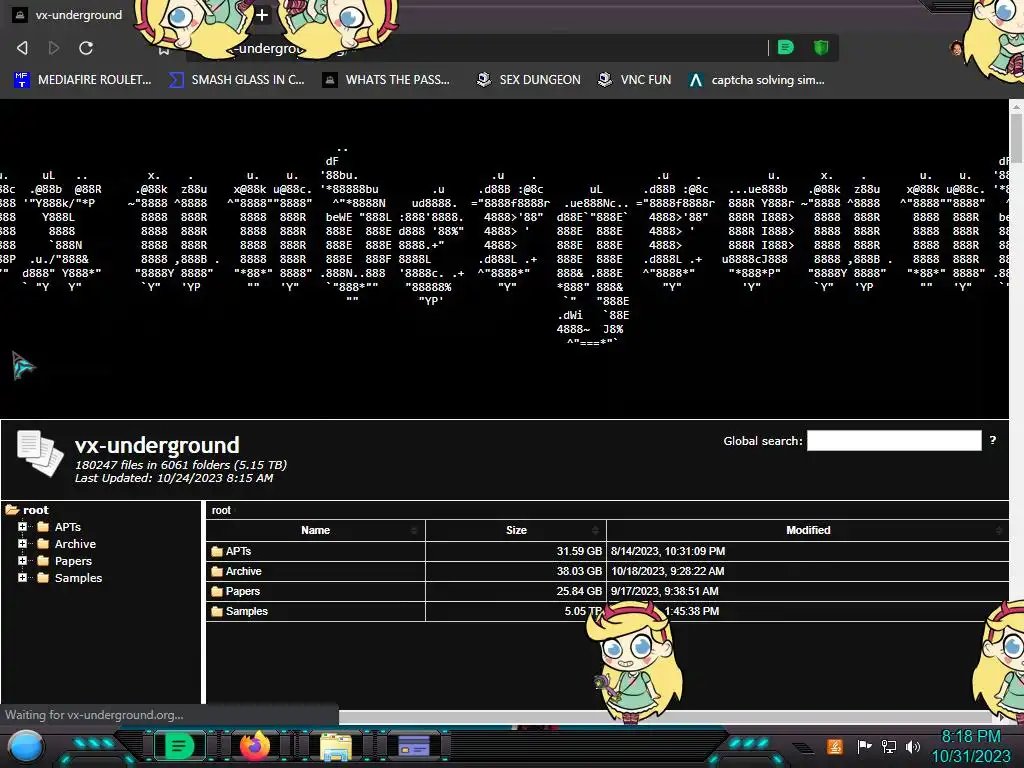The image size is (1024, 768).
Task: Click the green reader icon in address bar
Action: coord(786,47)
